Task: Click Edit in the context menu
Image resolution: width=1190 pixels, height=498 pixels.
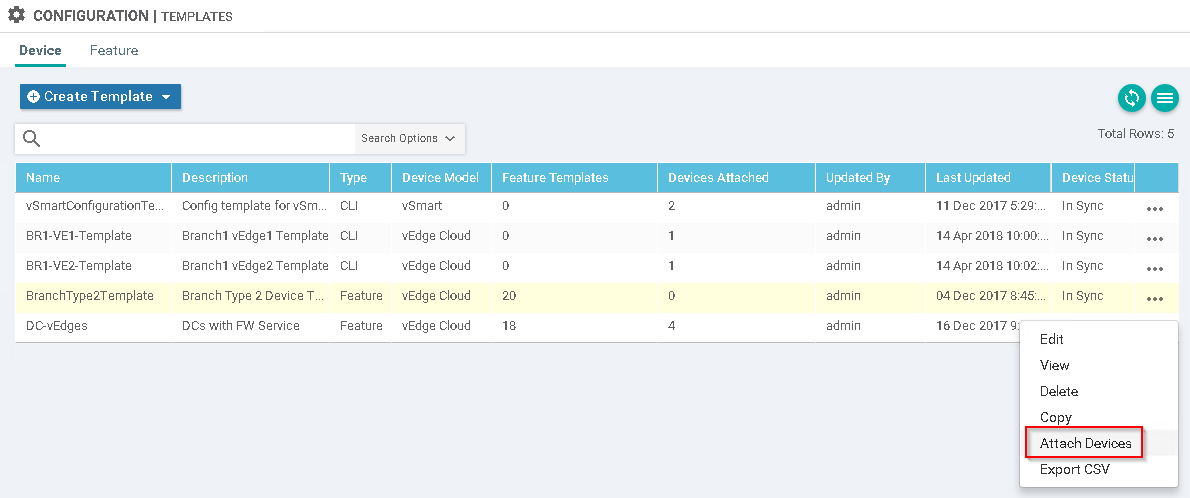Action: pos(1052,339)
